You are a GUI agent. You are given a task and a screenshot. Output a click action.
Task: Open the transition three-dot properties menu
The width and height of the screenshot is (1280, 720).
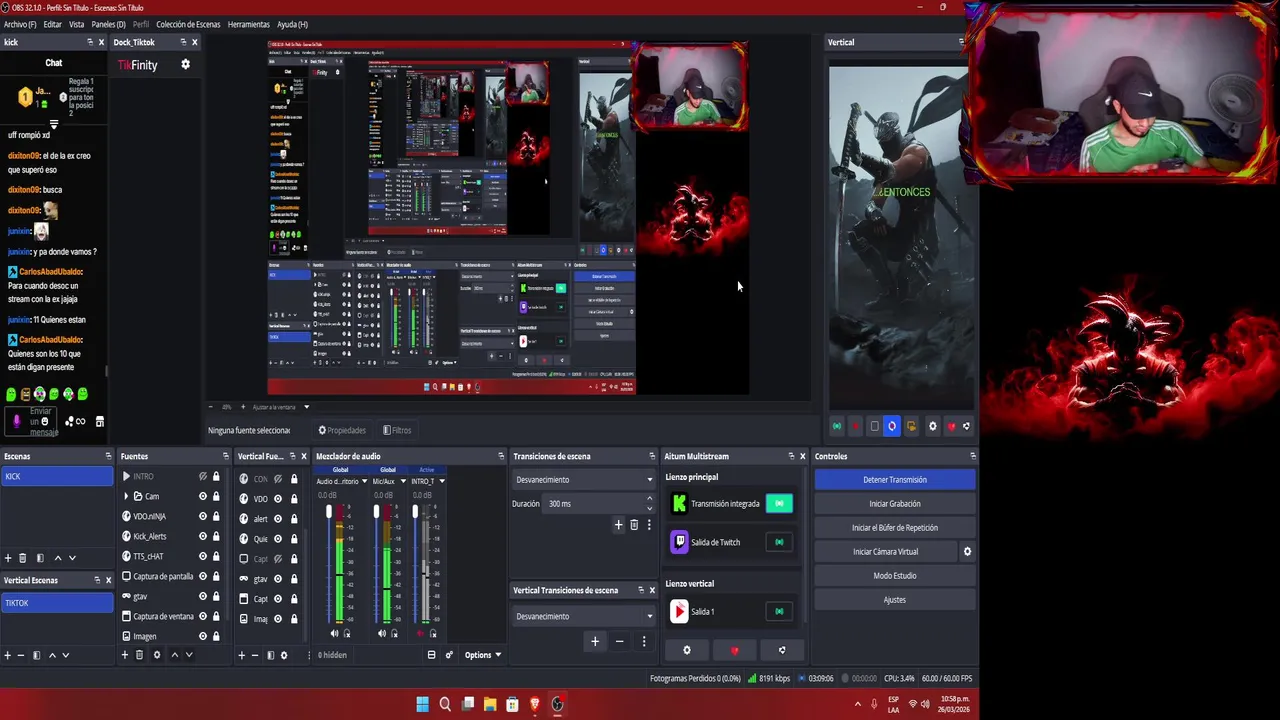coord(648,524)
